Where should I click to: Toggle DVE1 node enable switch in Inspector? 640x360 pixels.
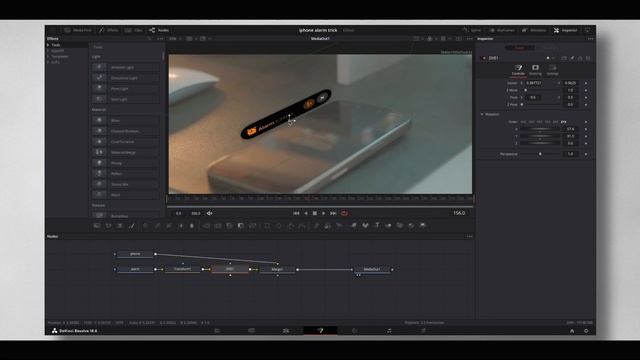484,58
